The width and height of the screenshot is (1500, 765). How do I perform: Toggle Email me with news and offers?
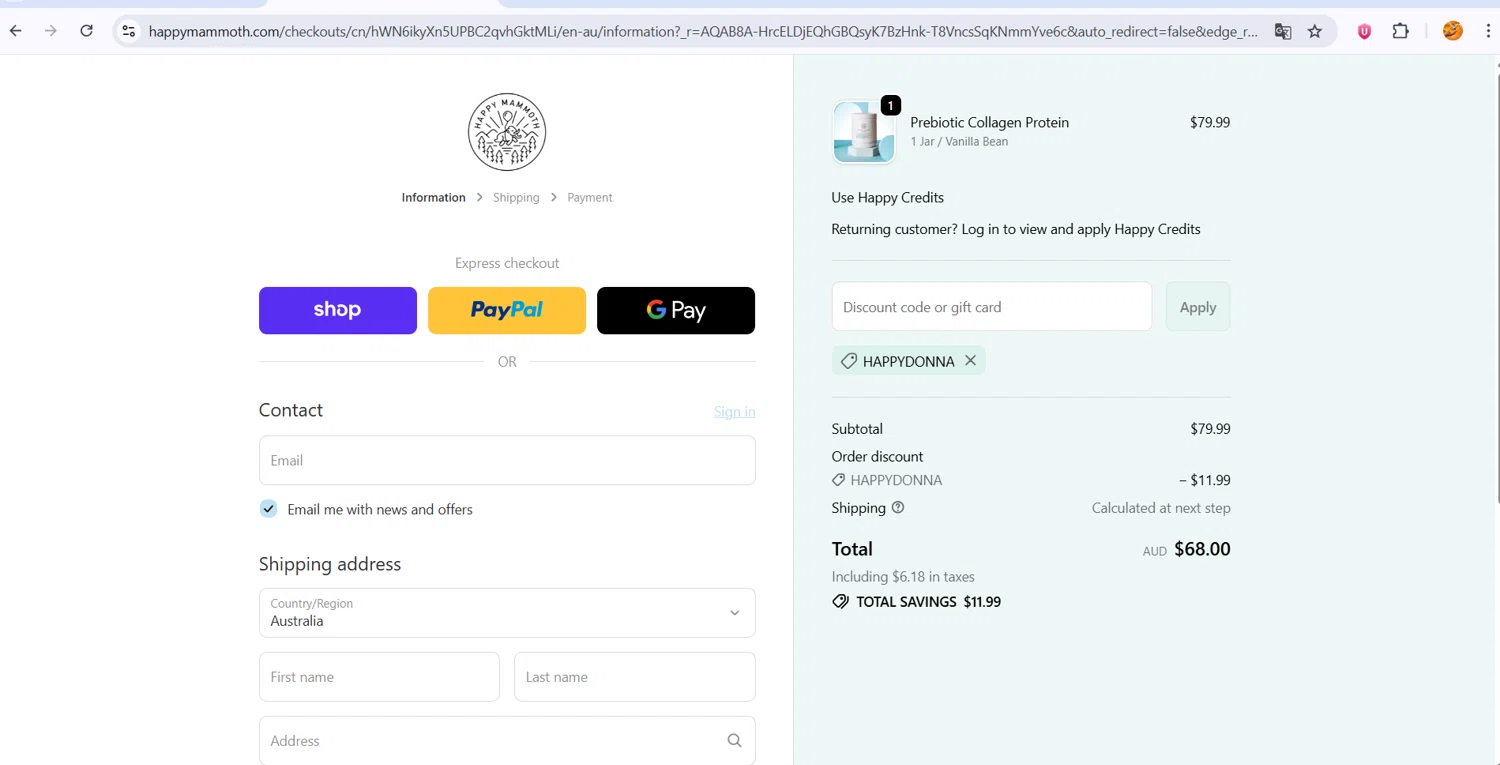tap(269, 509)
